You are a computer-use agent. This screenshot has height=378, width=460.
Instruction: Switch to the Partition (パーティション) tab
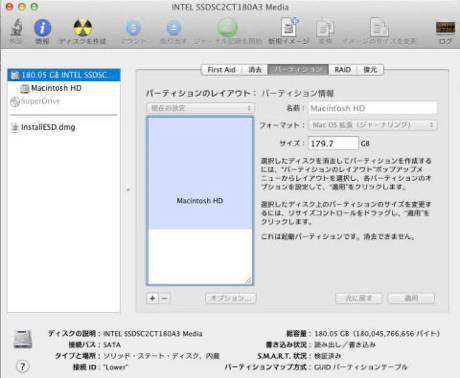point(298,70)
